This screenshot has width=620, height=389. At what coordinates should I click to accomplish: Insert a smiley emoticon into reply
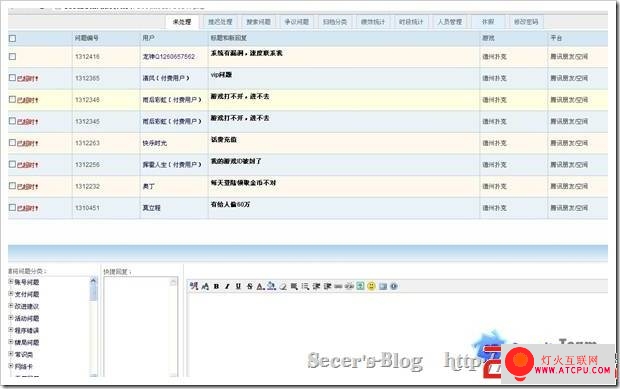coord(371,286)
